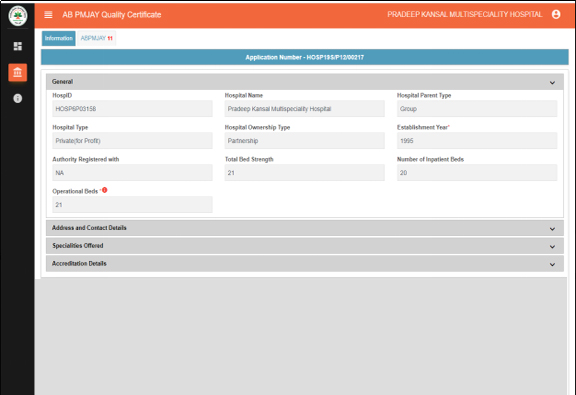Click the red alert icon beside Operational Beds

click(x=105, y=190)
